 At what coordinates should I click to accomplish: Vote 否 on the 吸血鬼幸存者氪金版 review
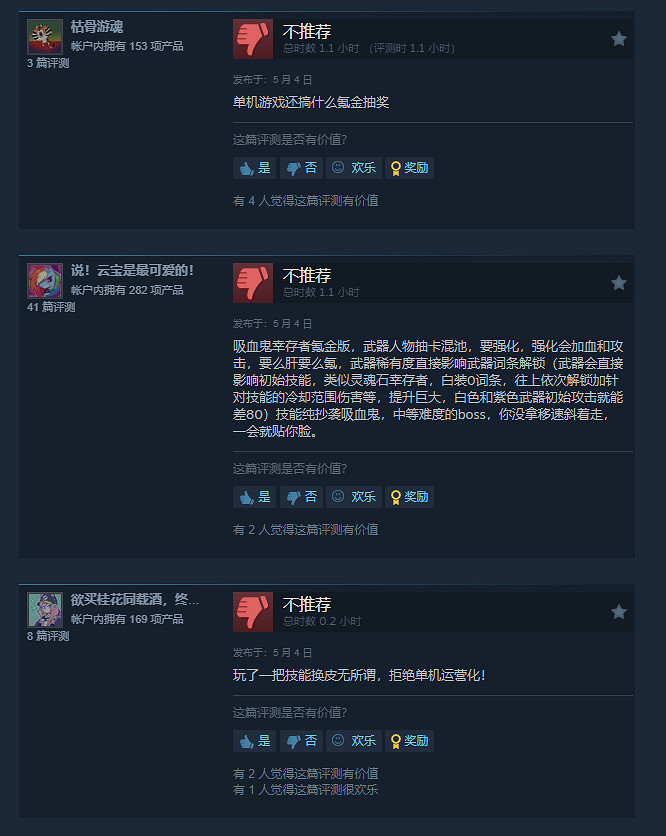click(x=301, y=497)
